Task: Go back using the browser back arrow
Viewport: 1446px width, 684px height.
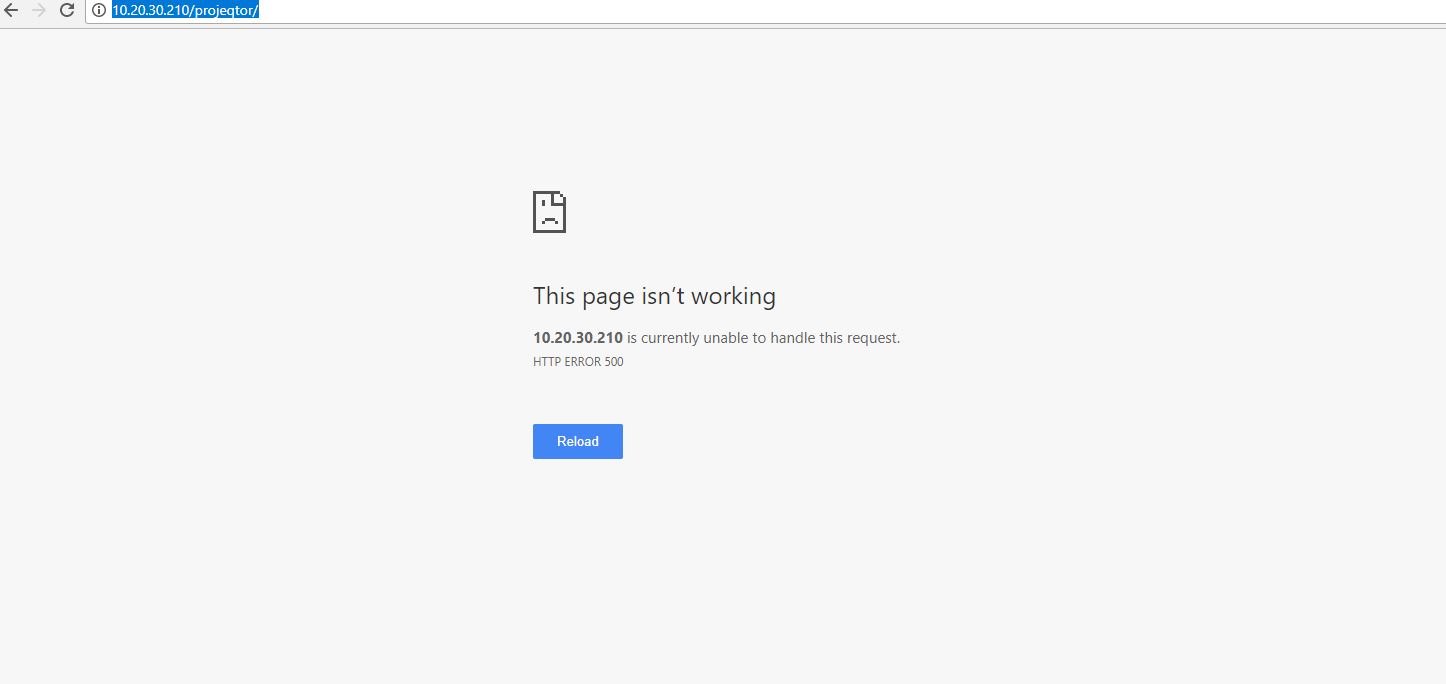Action: pos(12,10)
